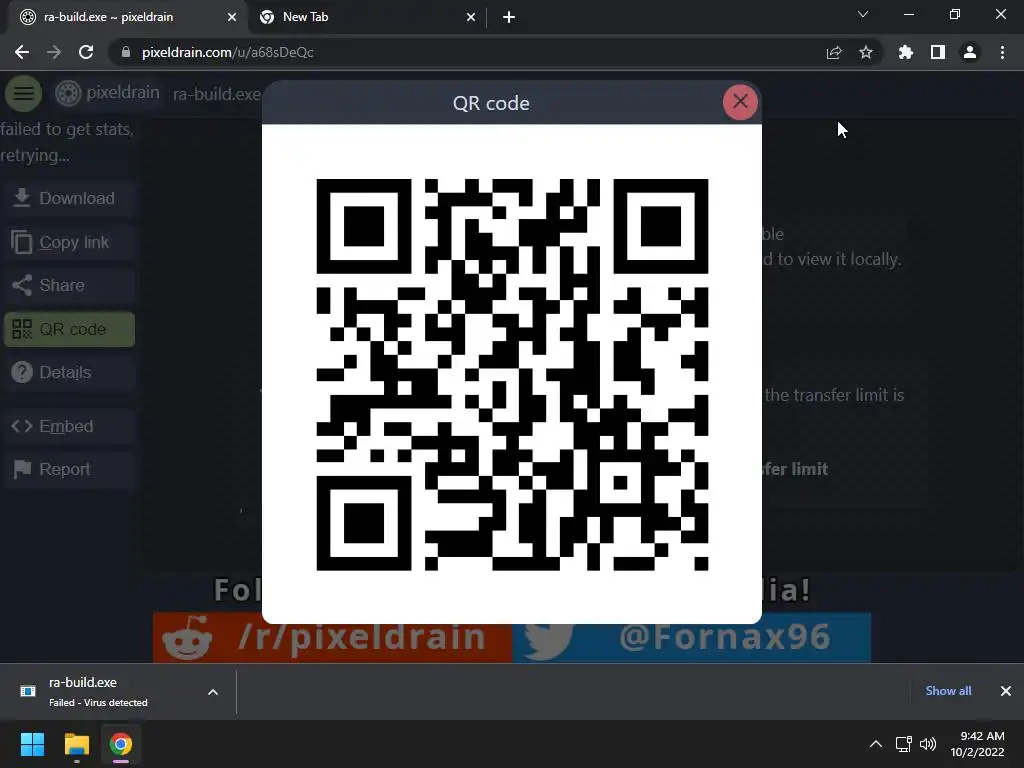
Task: Open the network status tray icon
Action: (x=904, y=744)
